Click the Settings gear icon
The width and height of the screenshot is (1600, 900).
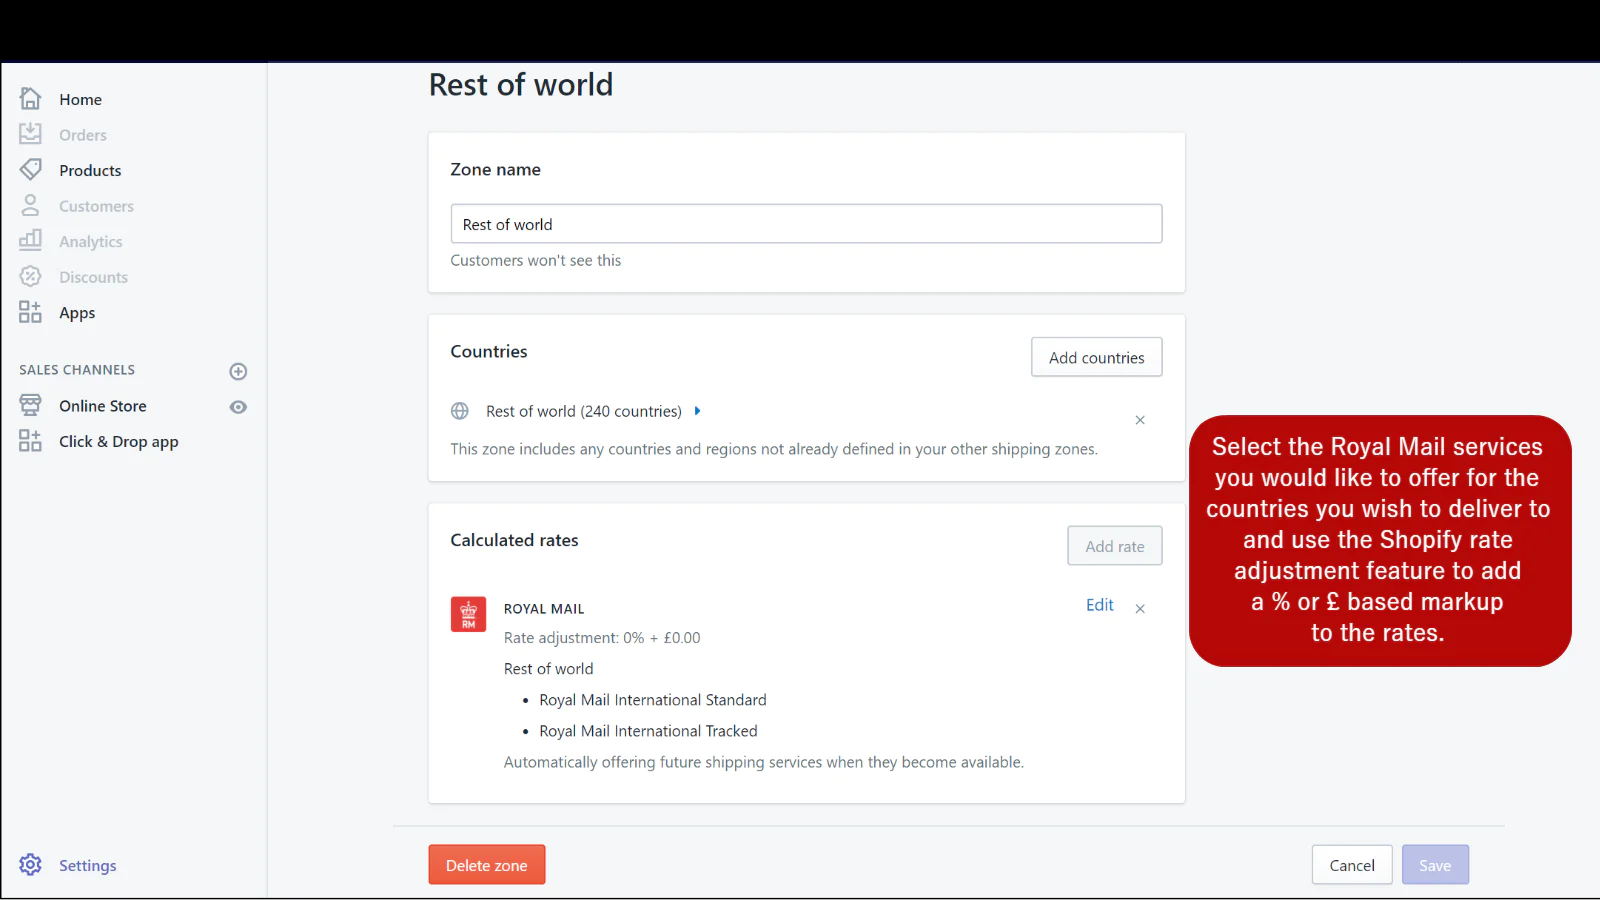(x=30, y=865)
